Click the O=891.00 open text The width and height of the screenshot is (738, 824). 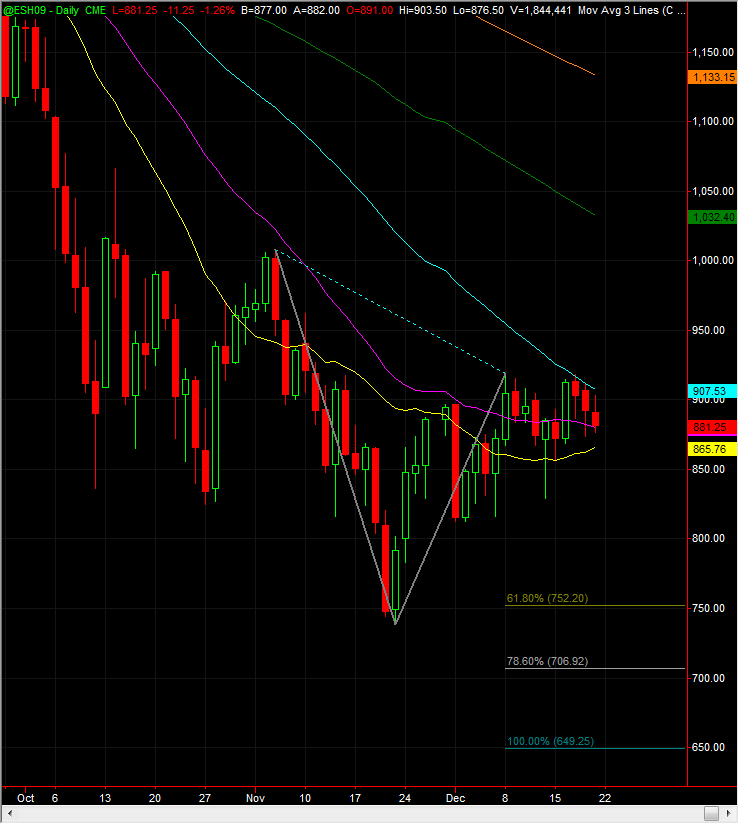coord(370,11)
